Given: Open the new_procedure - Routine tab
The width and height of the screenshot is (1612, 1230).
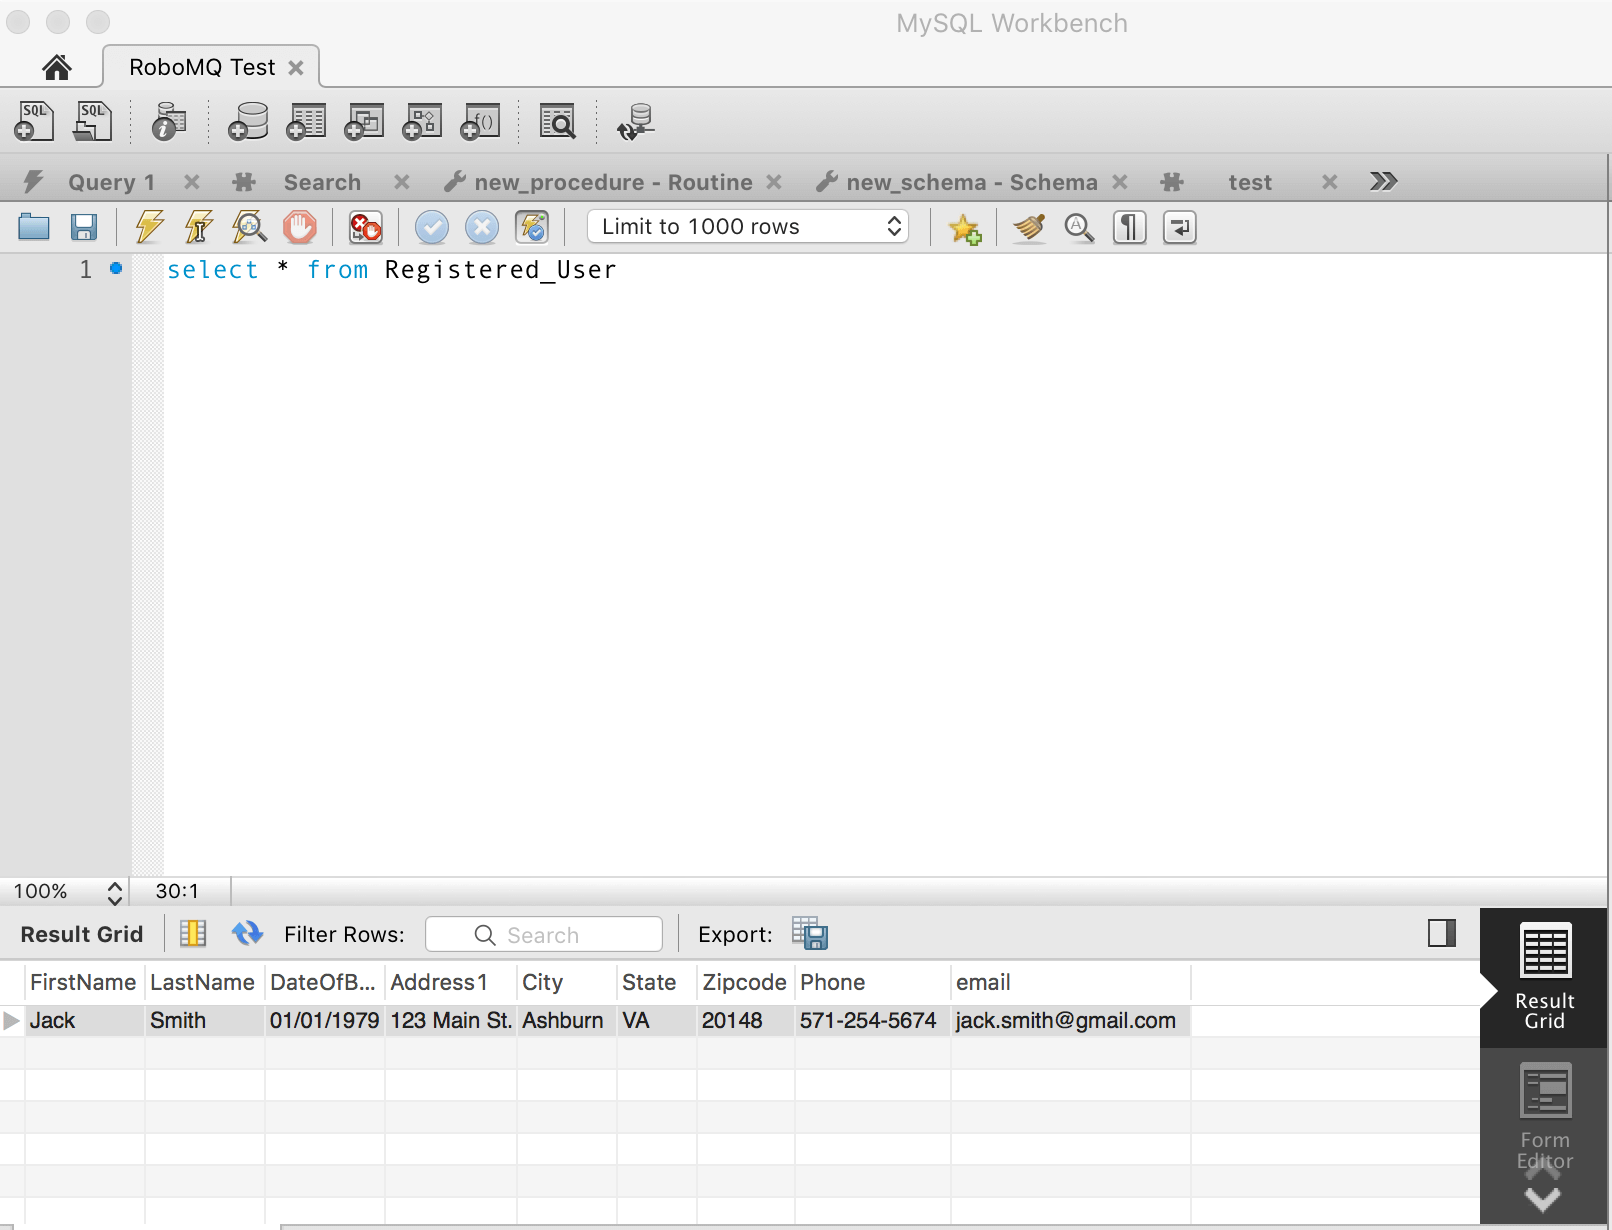Looking at the screenshot, I should (613, 182).
